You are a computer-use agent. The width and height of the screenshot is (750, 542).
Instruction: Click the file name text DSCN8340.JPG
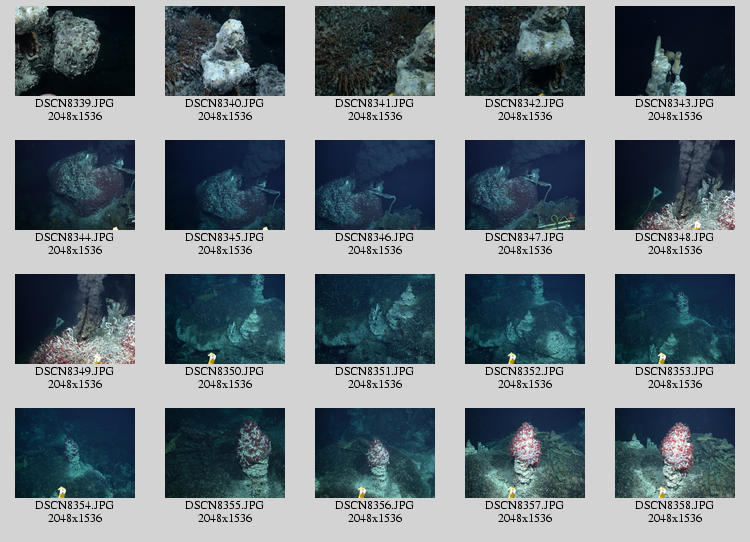coord(225,103)
